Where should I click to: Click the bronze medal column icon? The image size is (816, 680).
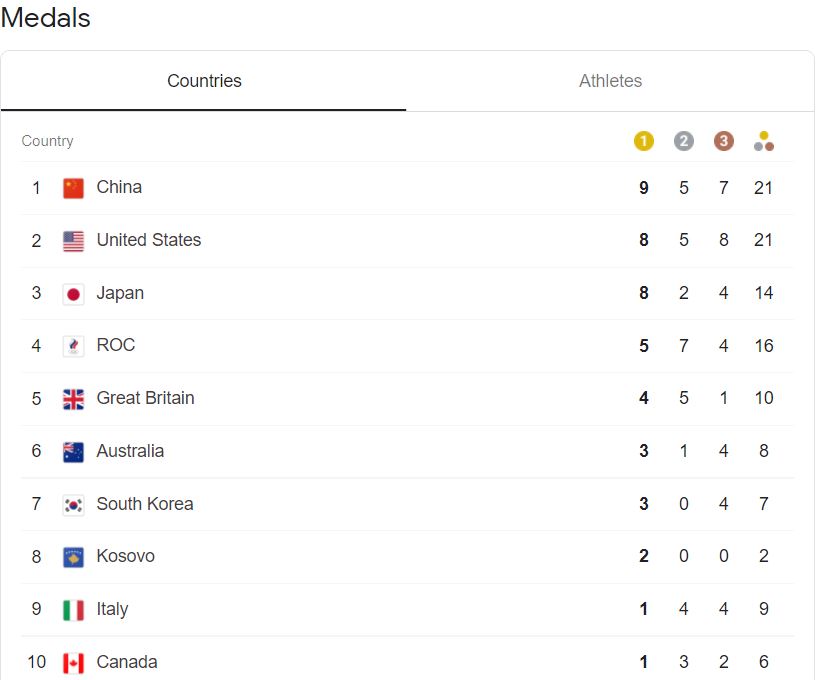724,141
